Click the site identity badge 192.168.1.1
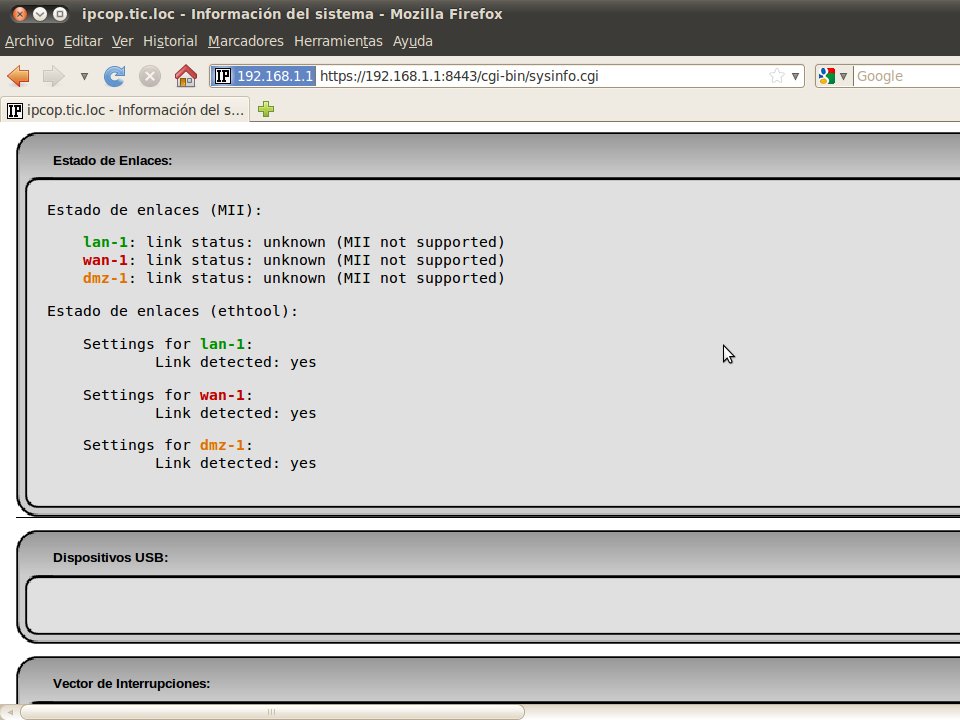 tap(264, 76)
